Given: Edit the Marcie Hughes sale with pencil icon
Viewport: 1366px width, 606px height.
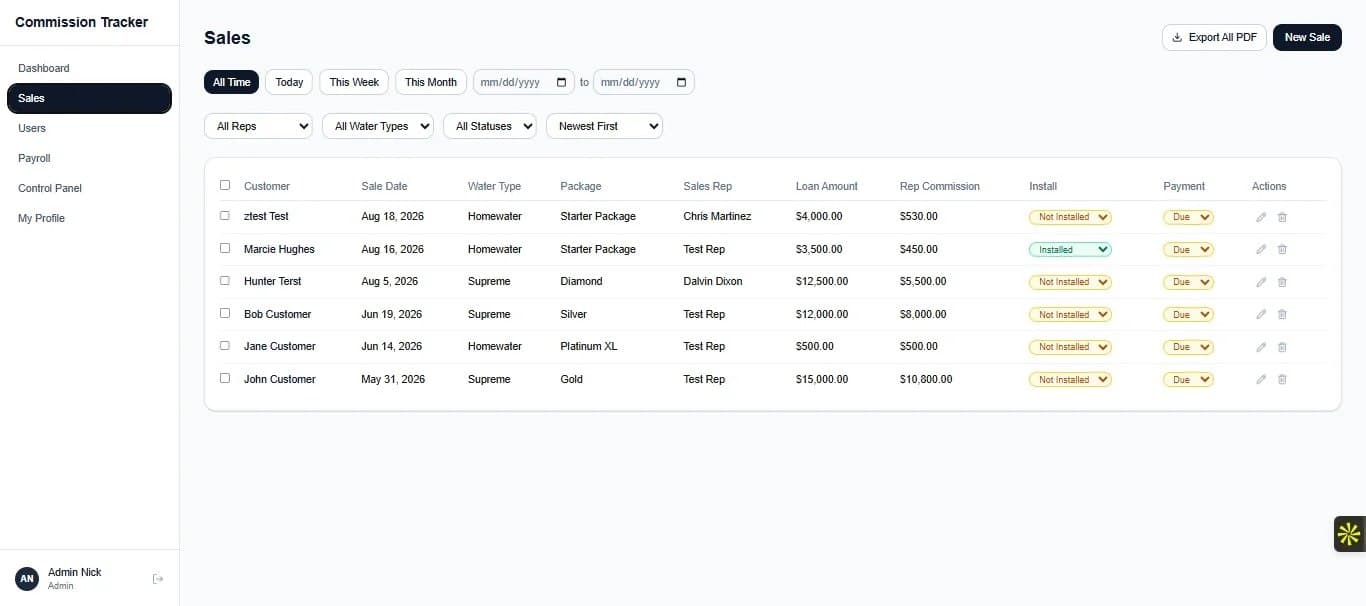Looking at the screenshot, I should (1261, 249).
